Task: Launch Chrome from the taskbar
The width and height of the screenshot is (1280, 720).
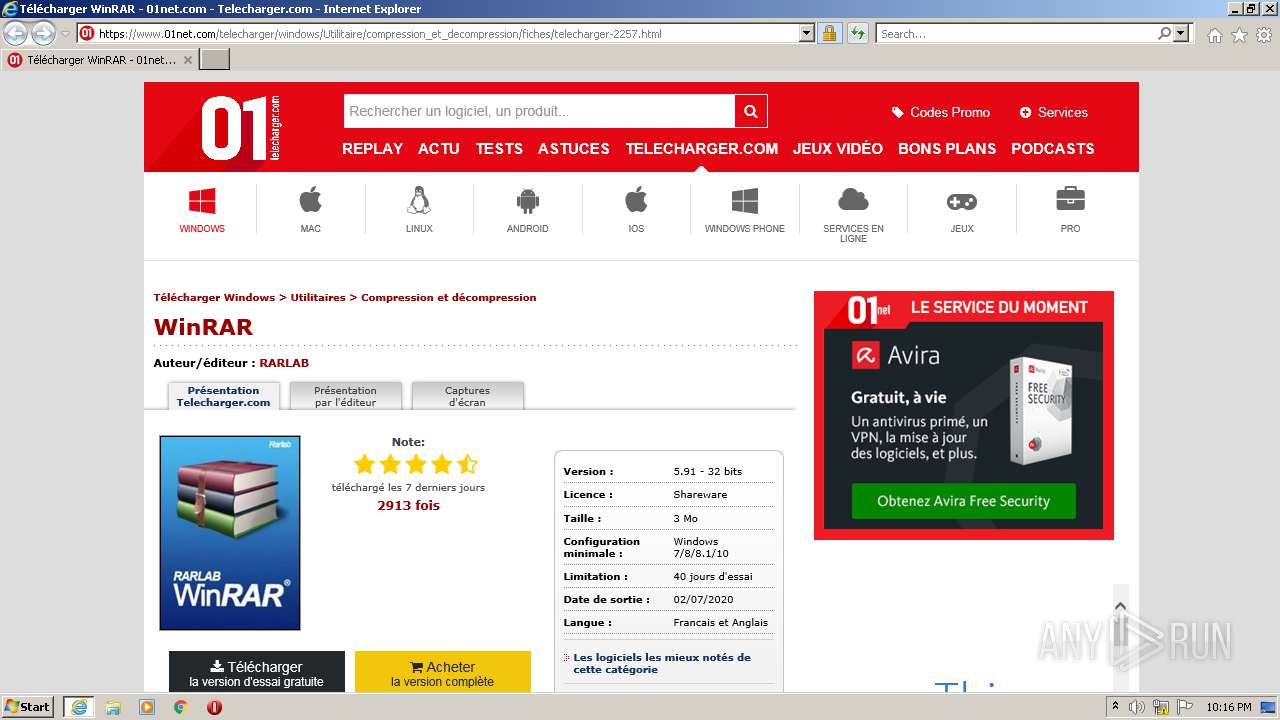Action: pyautogui.click(x=180, y=707)
